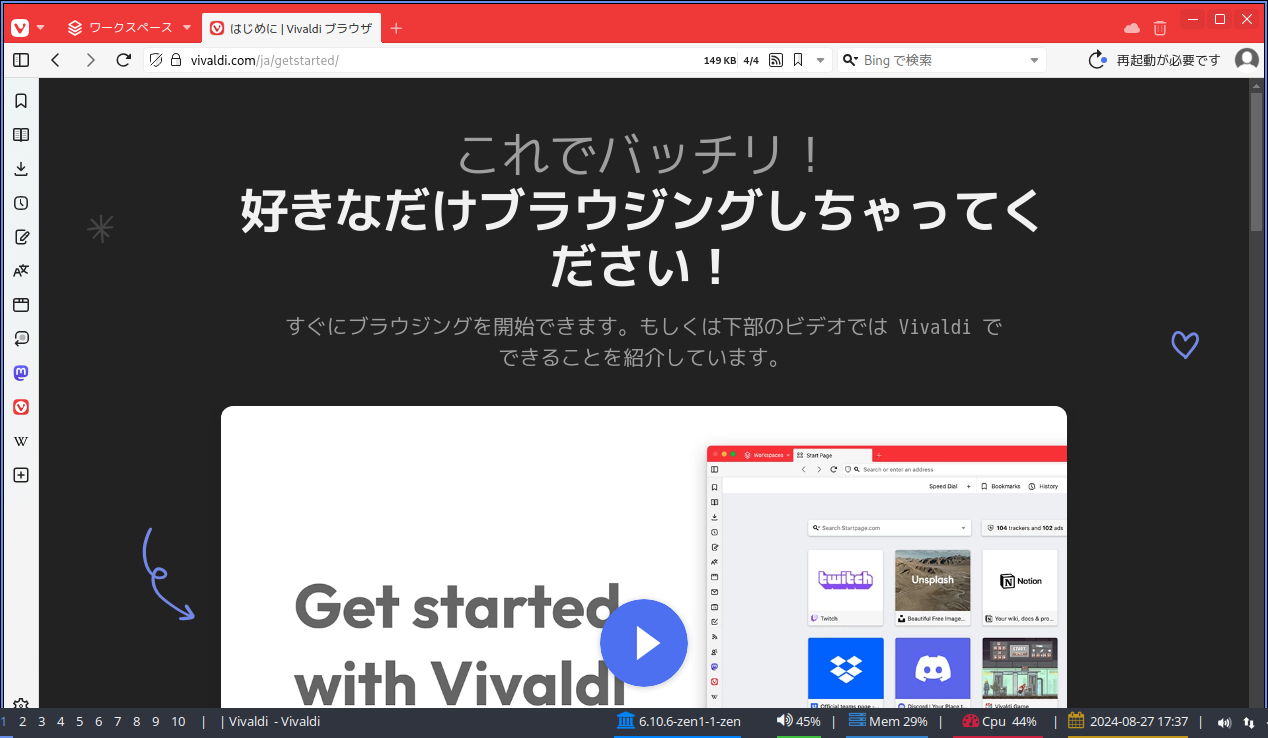Image resolution: width=1268 pixels, height=738 pixels.
Task: Click 再起動が必要です update button
Action: coord(1155,60)
